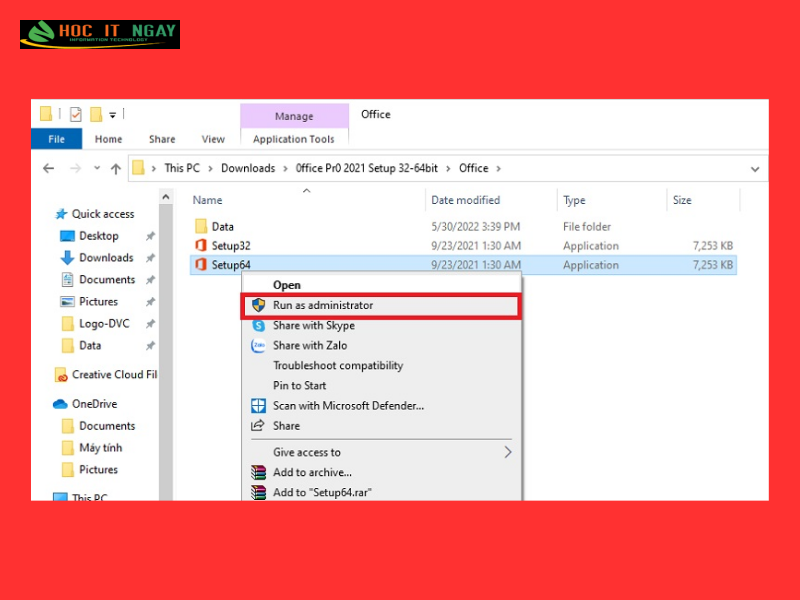Open the Share ribbon tab

pyautogui.click(x=162, y=139)
